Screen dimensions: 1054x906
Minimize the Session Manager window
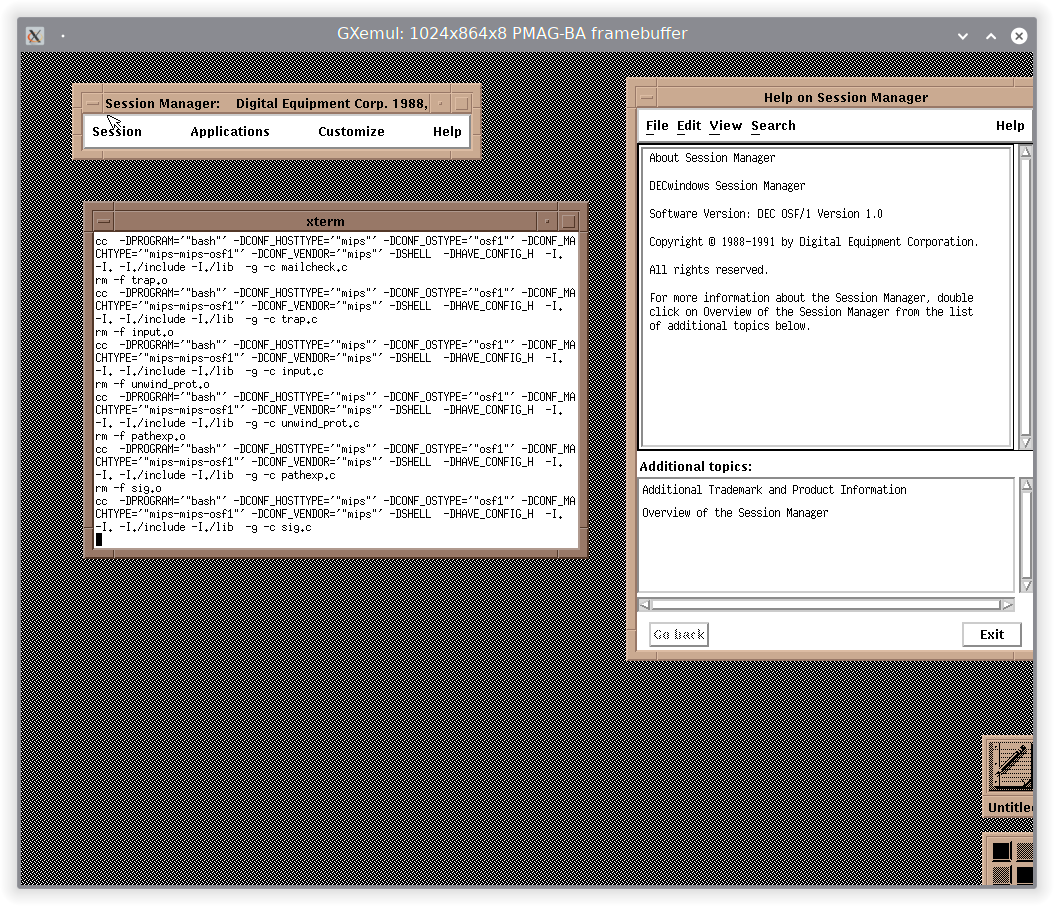coord(441,104)
